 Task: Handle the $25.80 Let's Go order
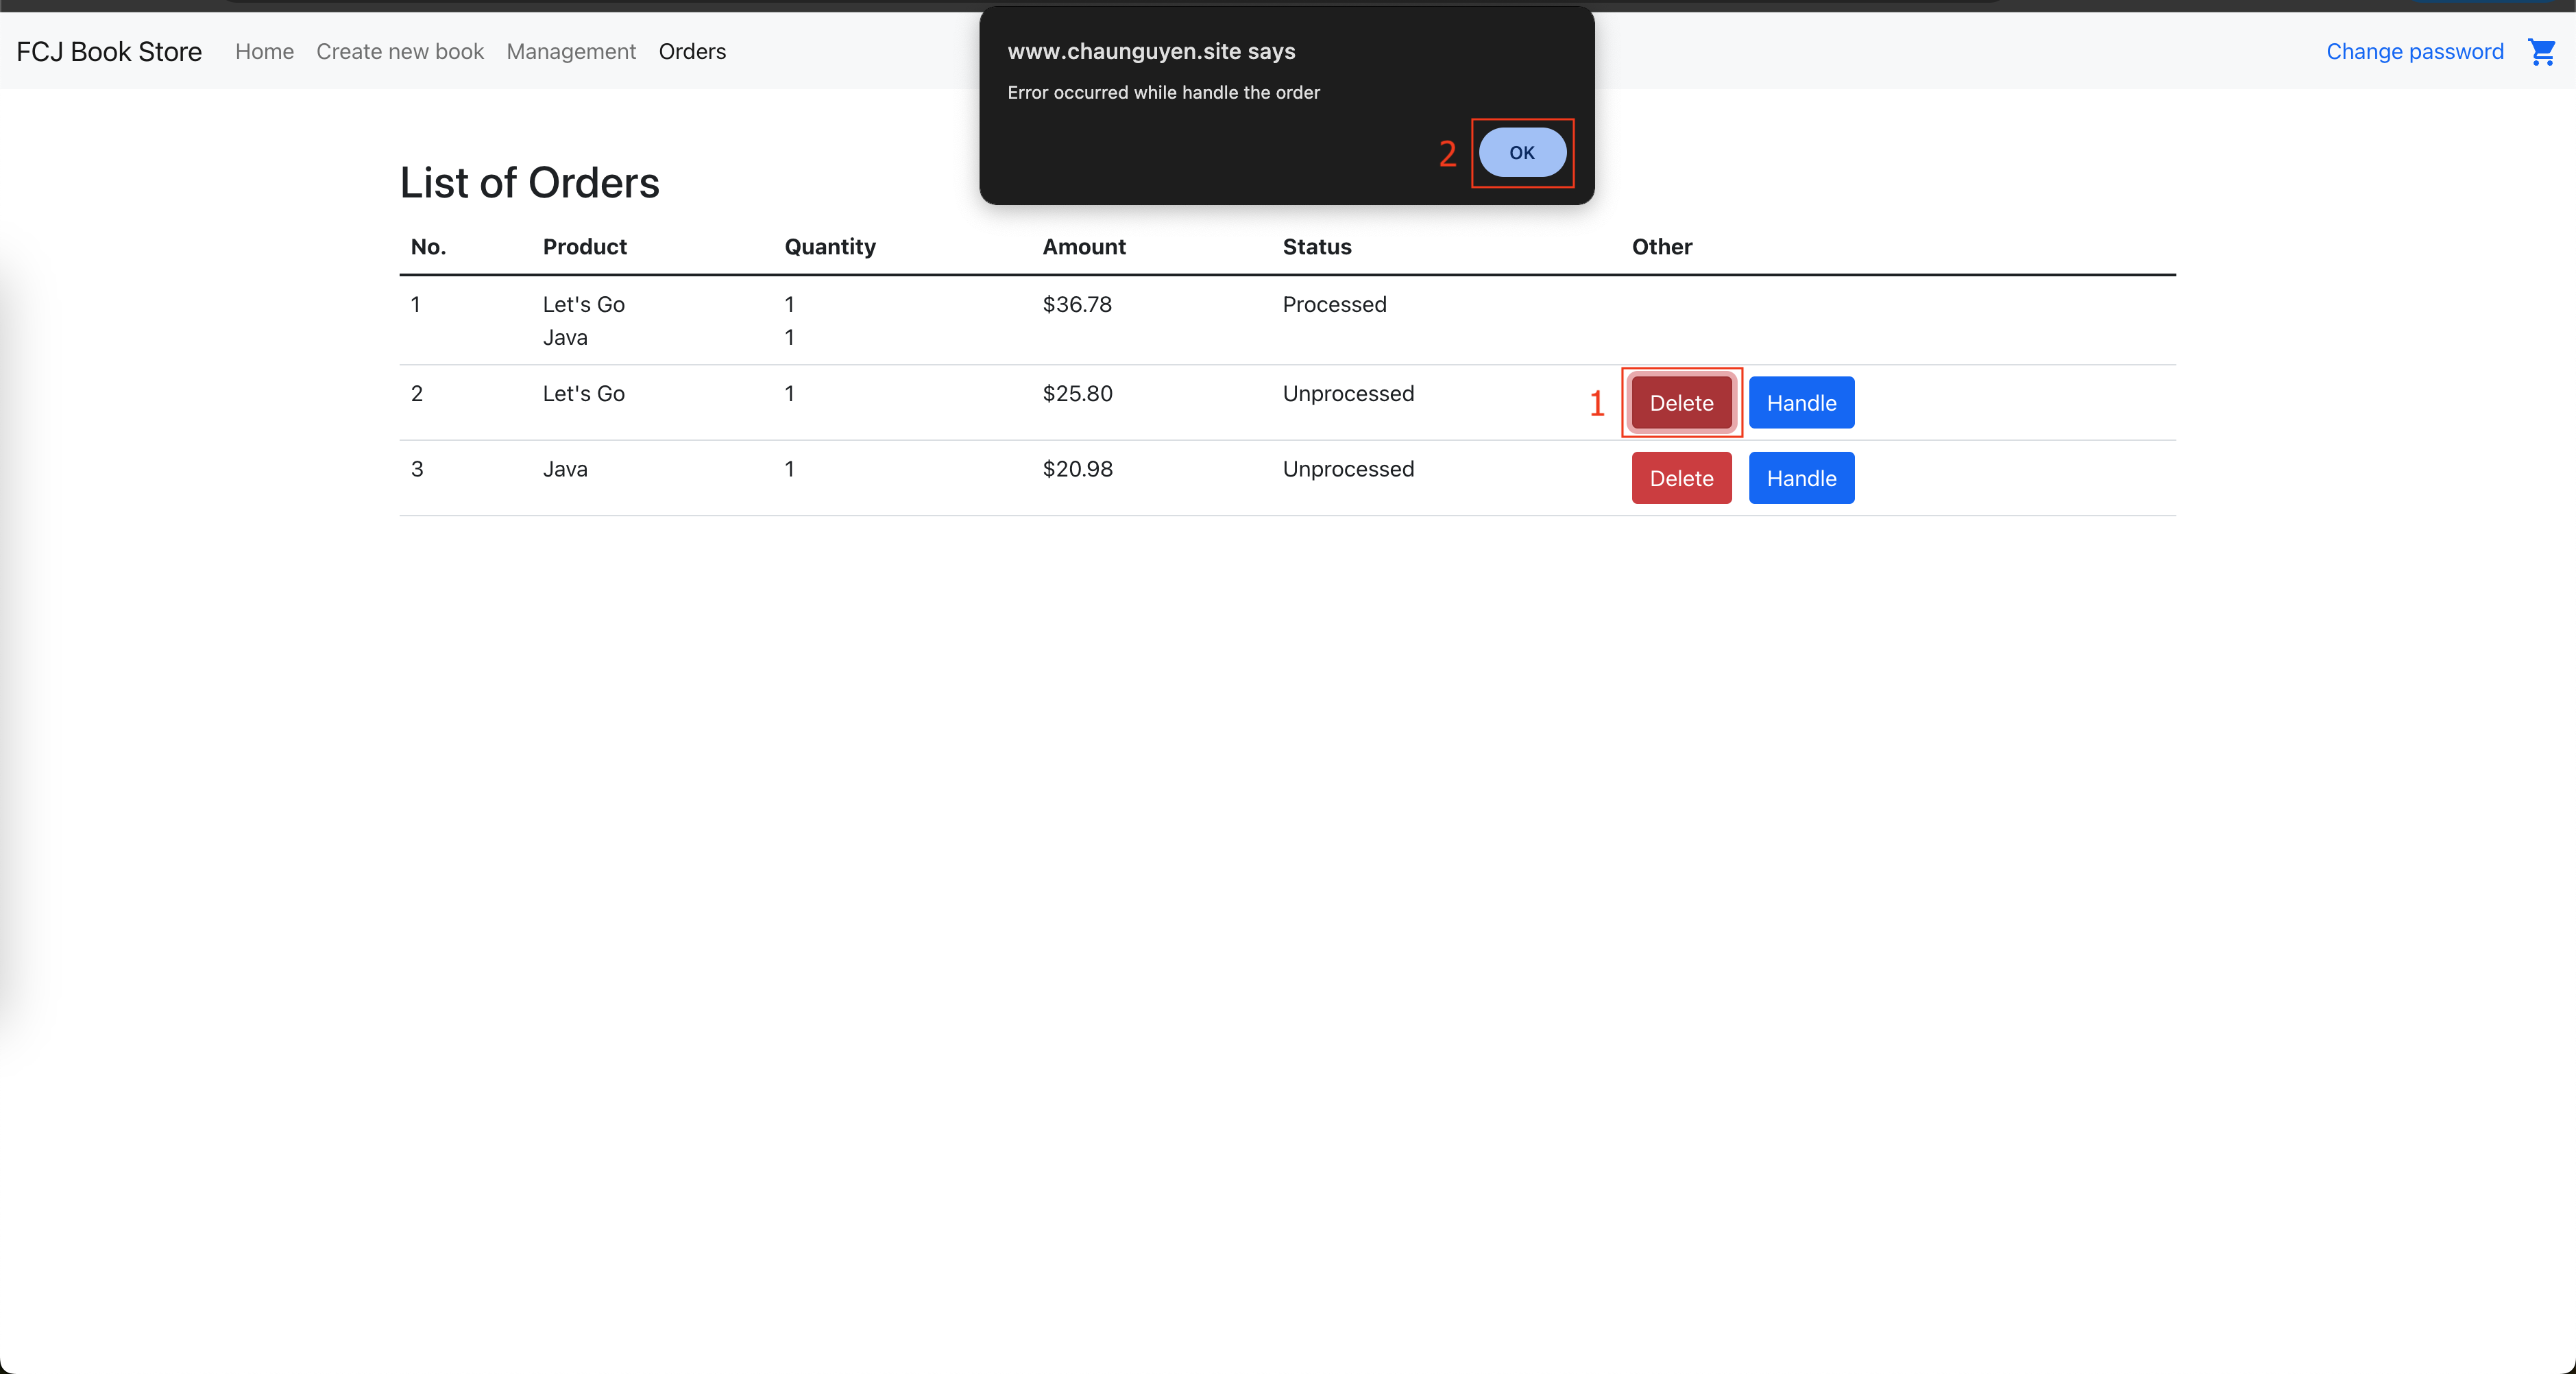[x=1801, y=402]
